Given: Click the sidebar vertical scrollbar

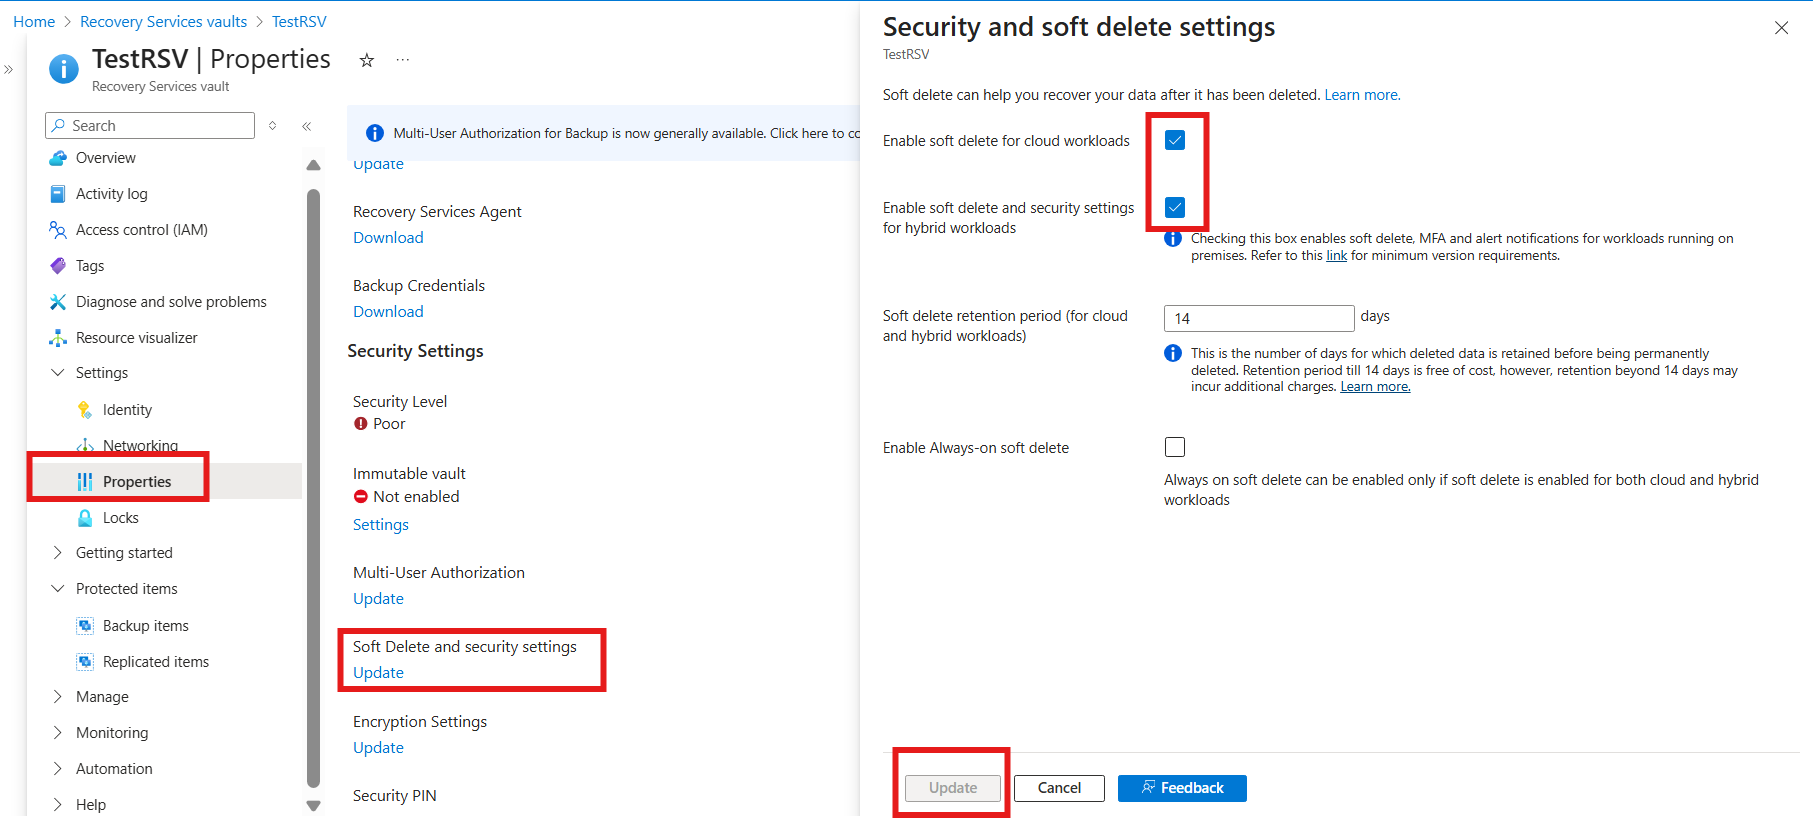Looking at the screenshot, I should coord(313,487).
